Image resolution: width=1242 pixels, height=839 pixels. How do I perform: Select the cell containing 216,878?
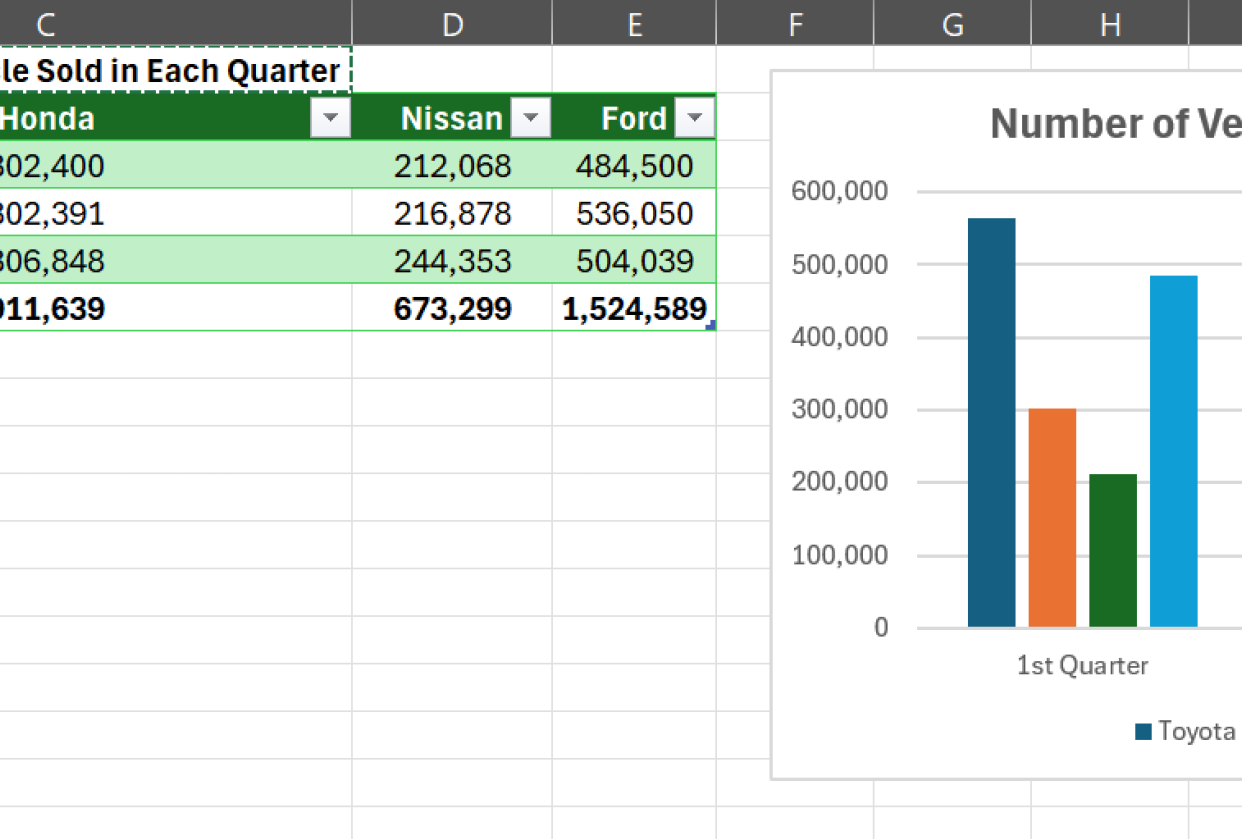pos(452,214)
